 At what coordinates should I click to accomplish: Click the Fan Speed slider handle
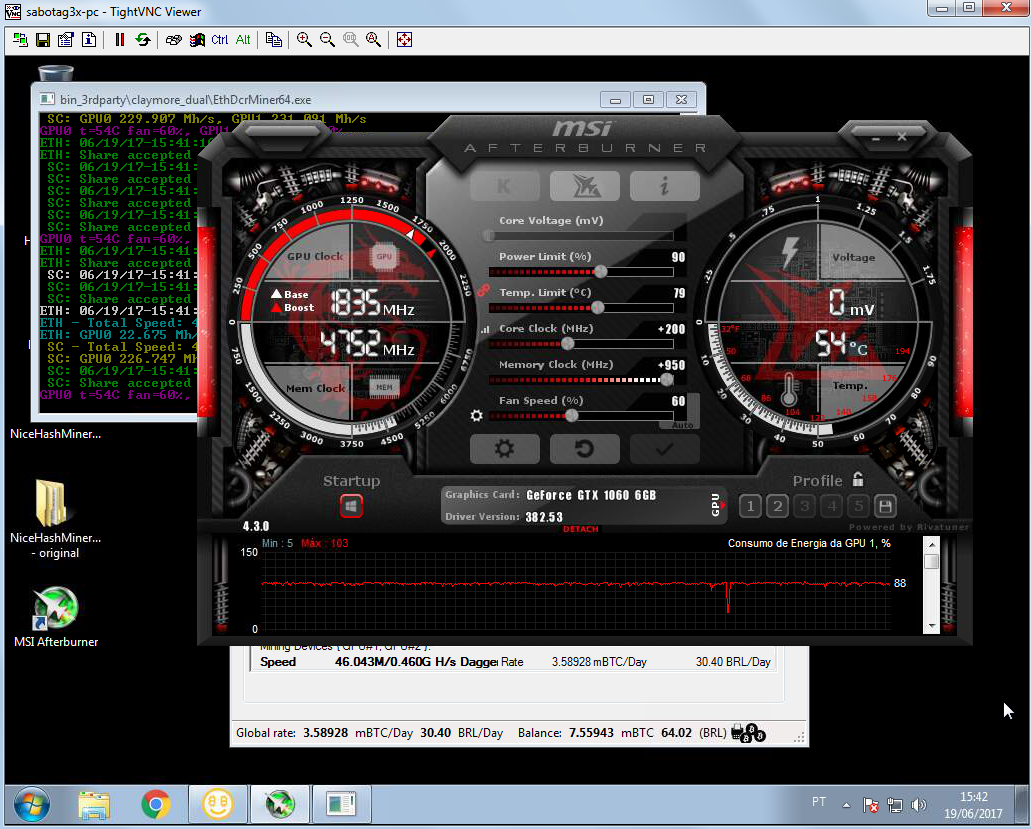(572, 415)
